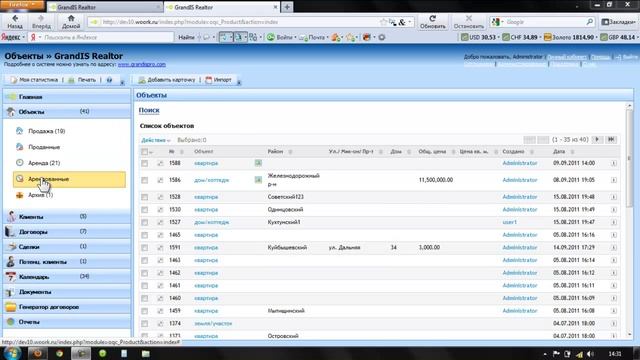
Task: Open the Клиенты sidebar section
Action: pos(67,217)
